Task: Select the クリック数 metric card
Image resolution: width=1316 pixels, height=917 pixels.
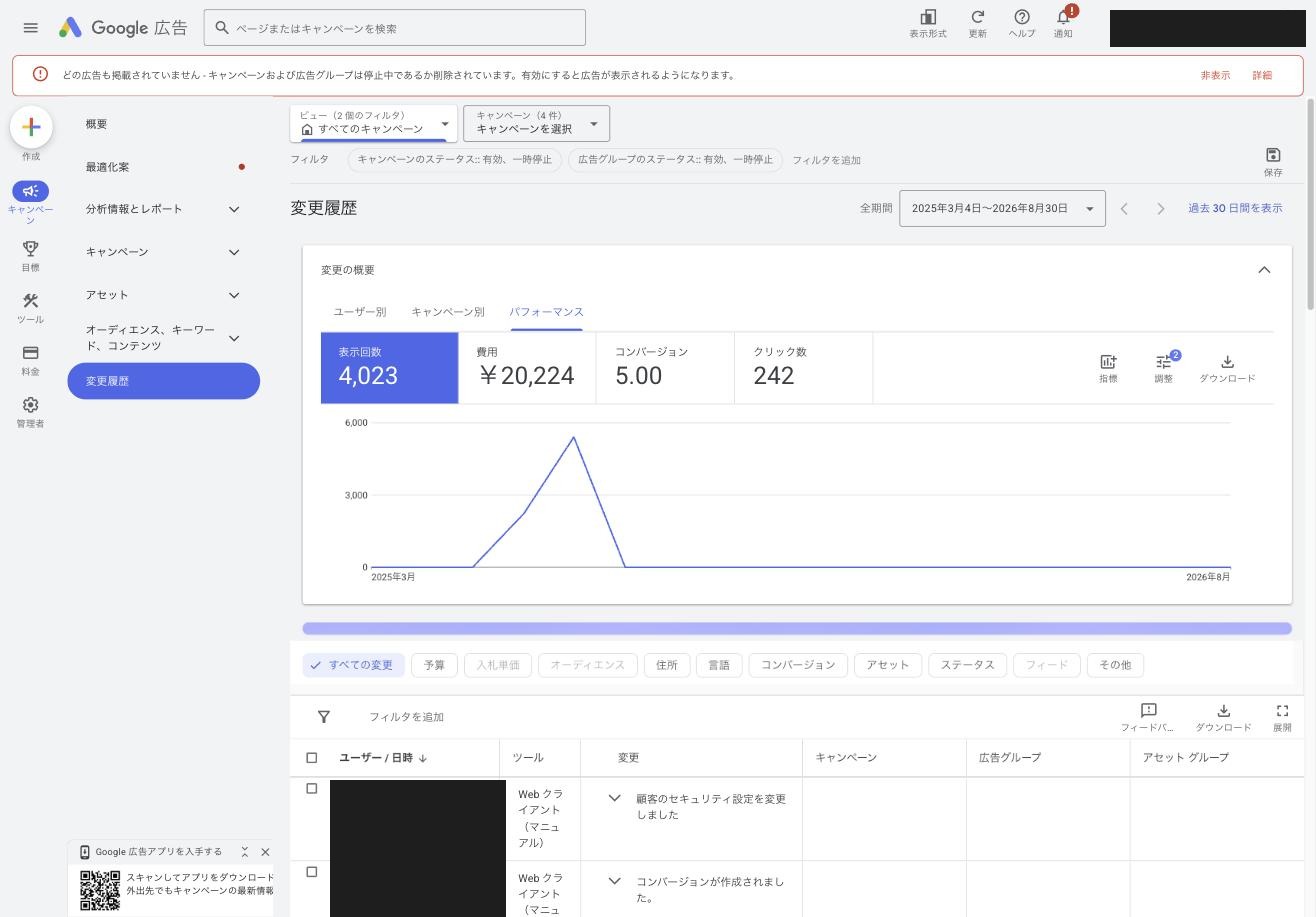Action: pos(803,368)
